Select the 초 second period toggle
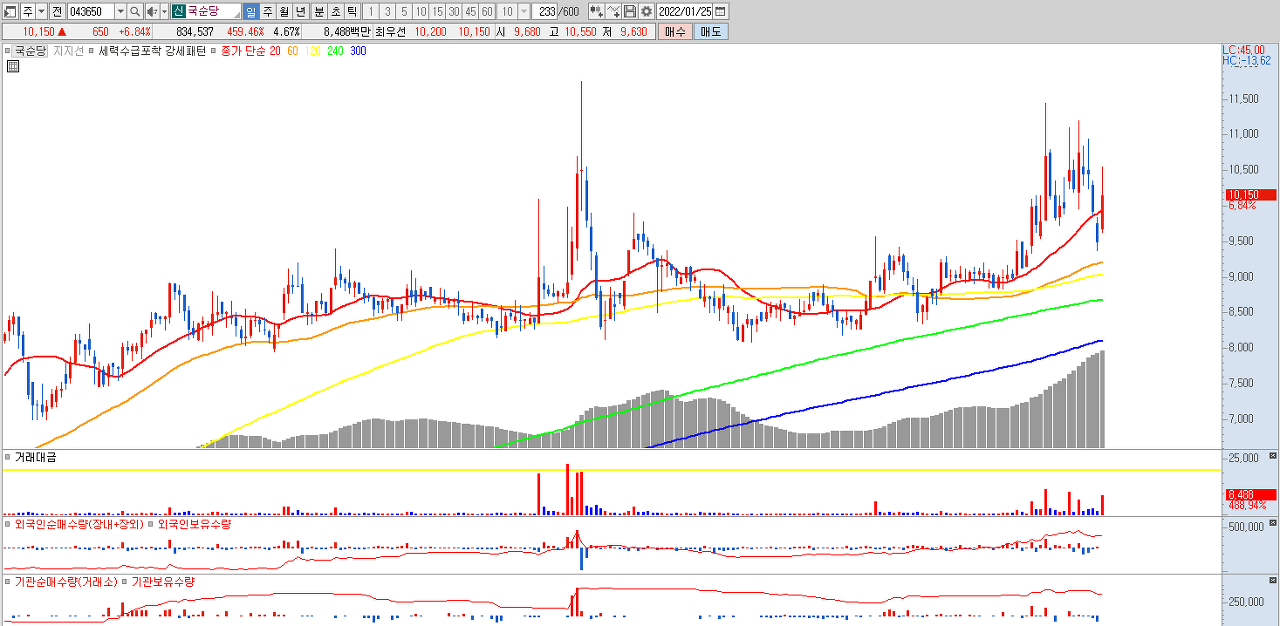Viewport: 1280px width, 626px height. click(x=335, y=11)
